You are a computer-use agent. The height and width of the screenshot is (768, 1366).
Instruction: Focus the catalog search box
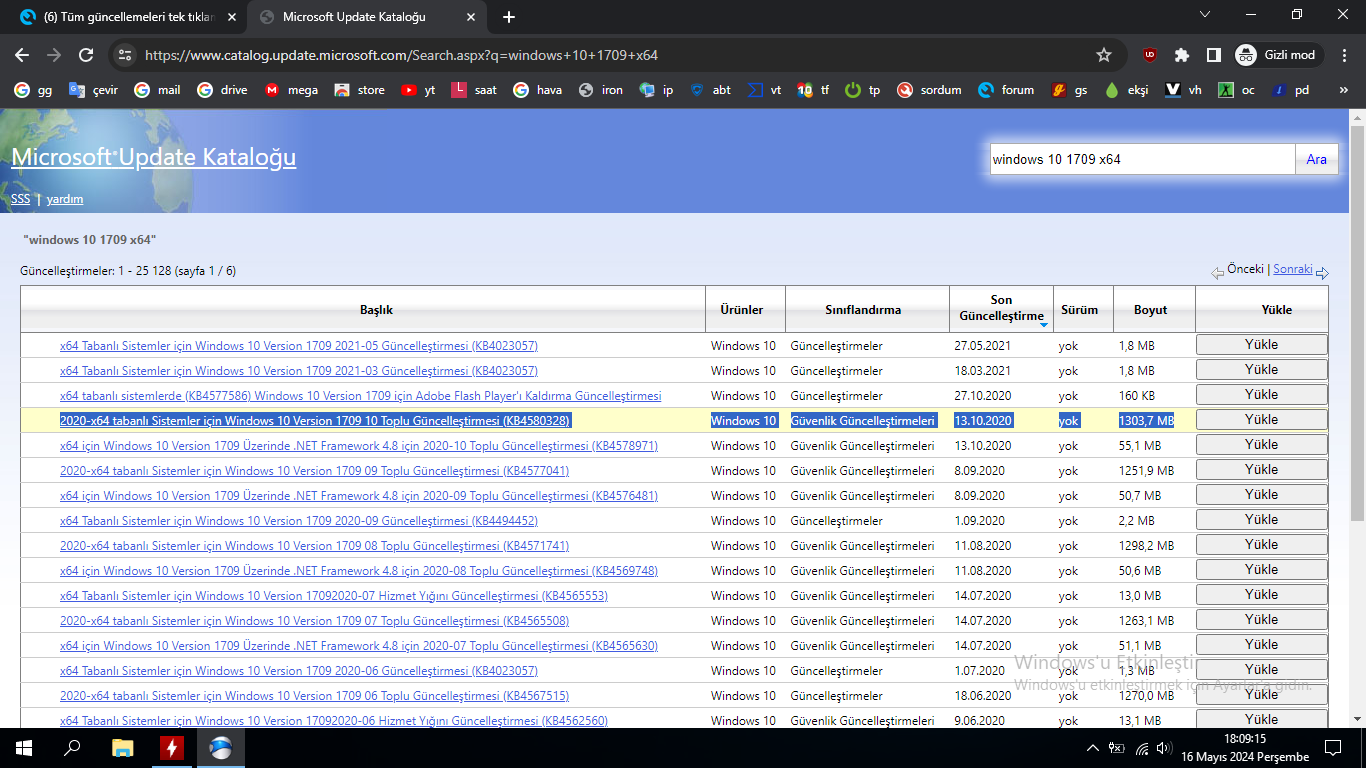point(1142,159)
